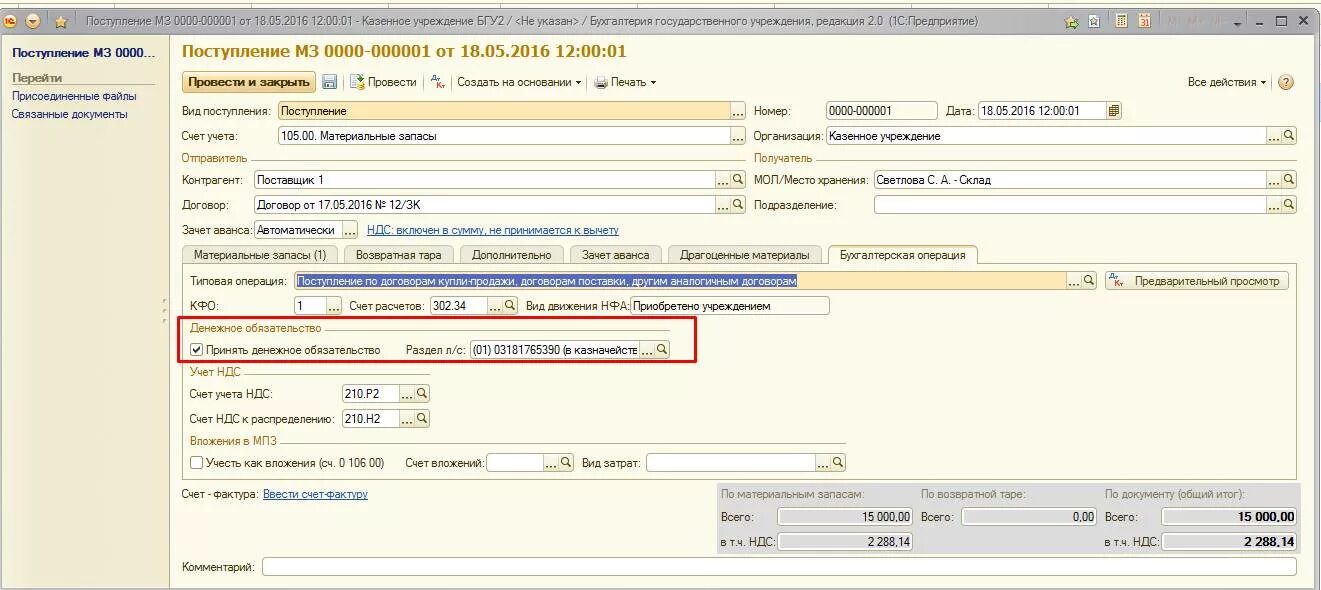Open the favorites star in title bar

coord(61,21)
